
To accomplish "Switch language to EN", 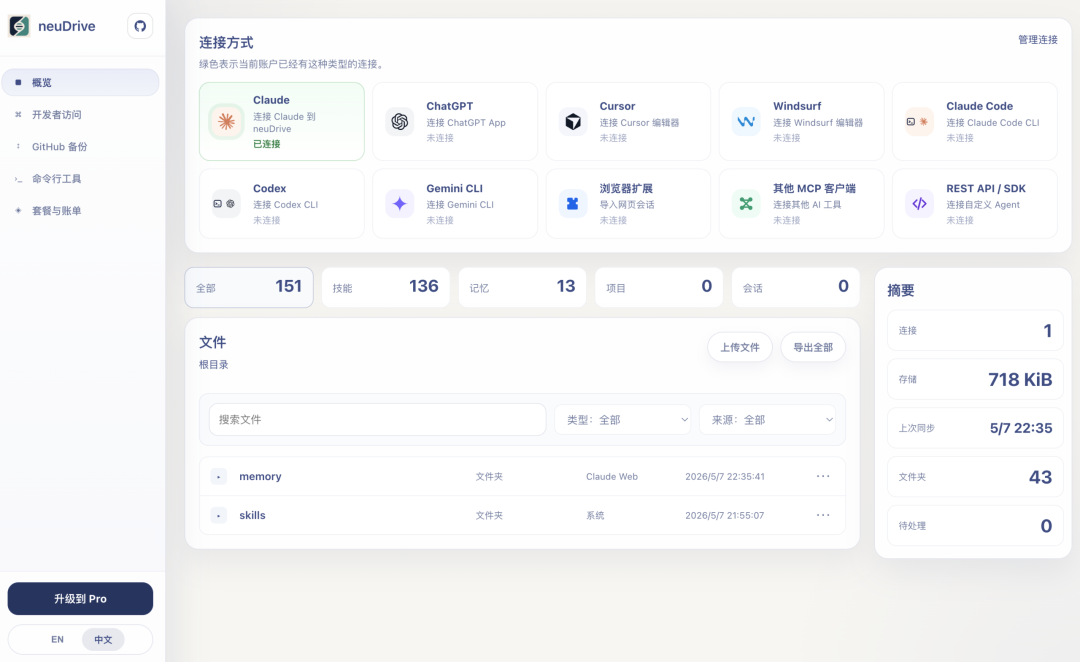I will [57, 639].
